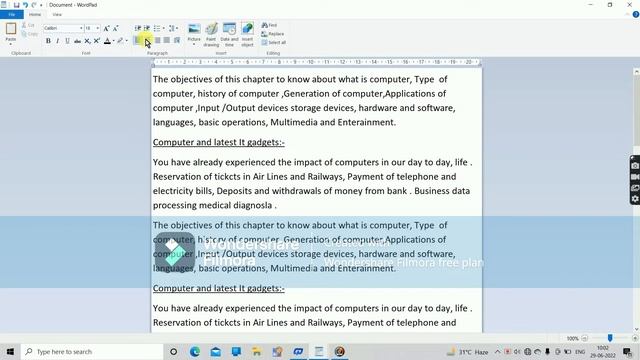This screenshot has width=640, height=360.
Task: Click the zoom in plus button
Action: click(x=635, y=338)
